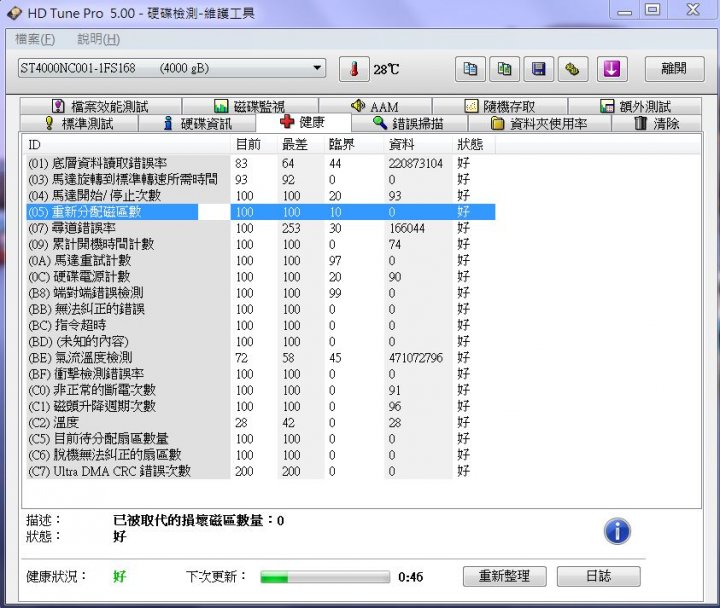The image size is (720, 608).
Task: Select row (09) 累計開機時間計數
Action: coord(261,244)
